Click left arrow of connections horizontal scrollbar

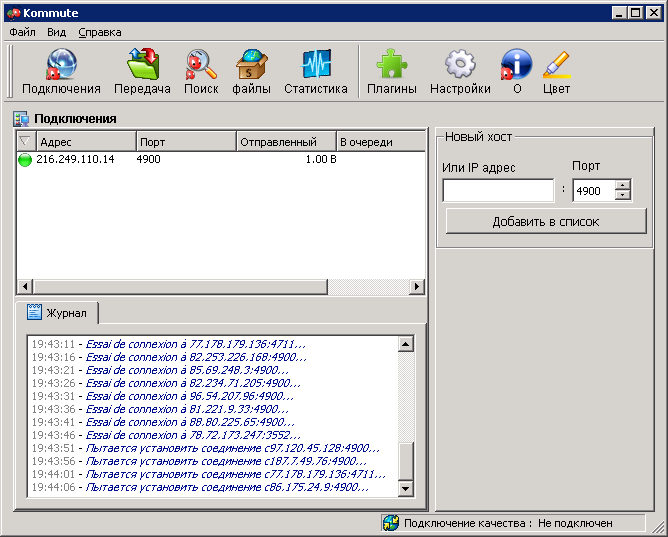coord(25,287)
